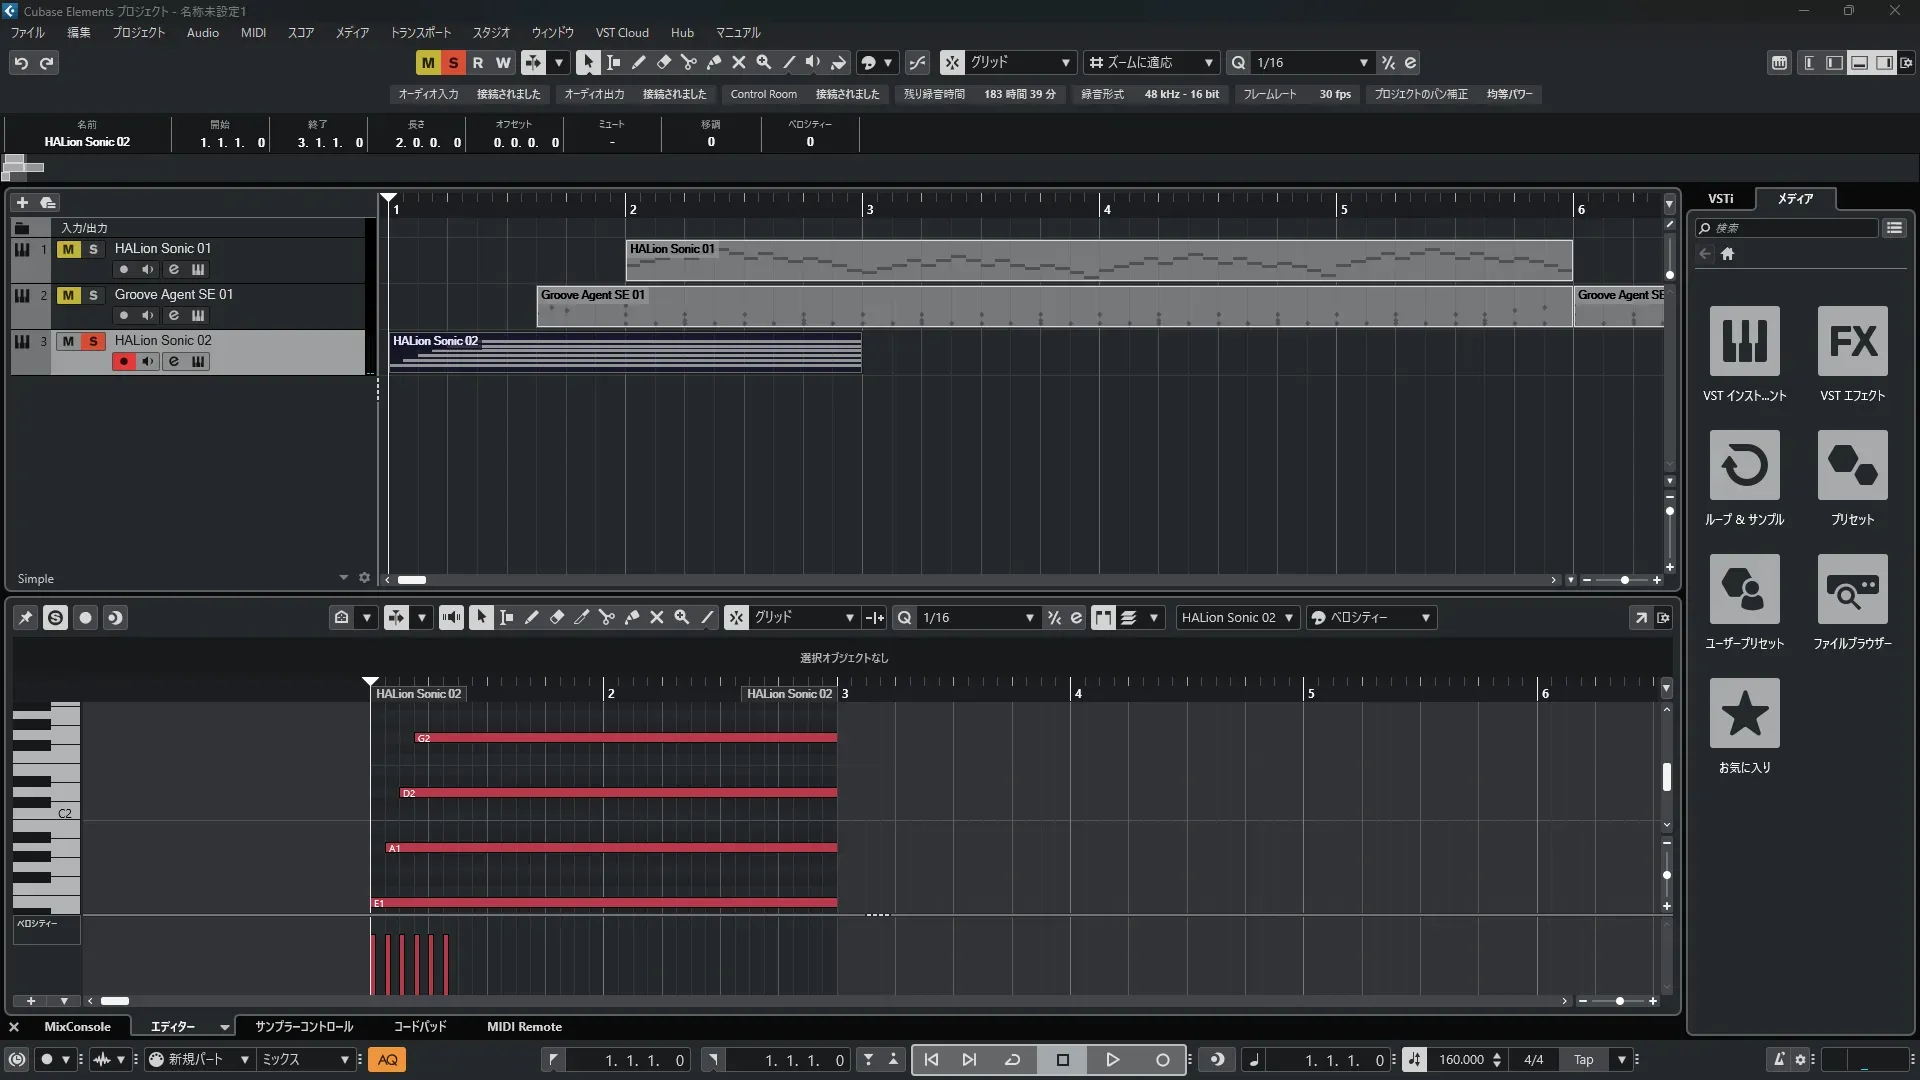The image size is (1920, 1080).
Task: Solo the Groove Agent SE 01 track
Action: pyautogui.click(x=93, y=295)
